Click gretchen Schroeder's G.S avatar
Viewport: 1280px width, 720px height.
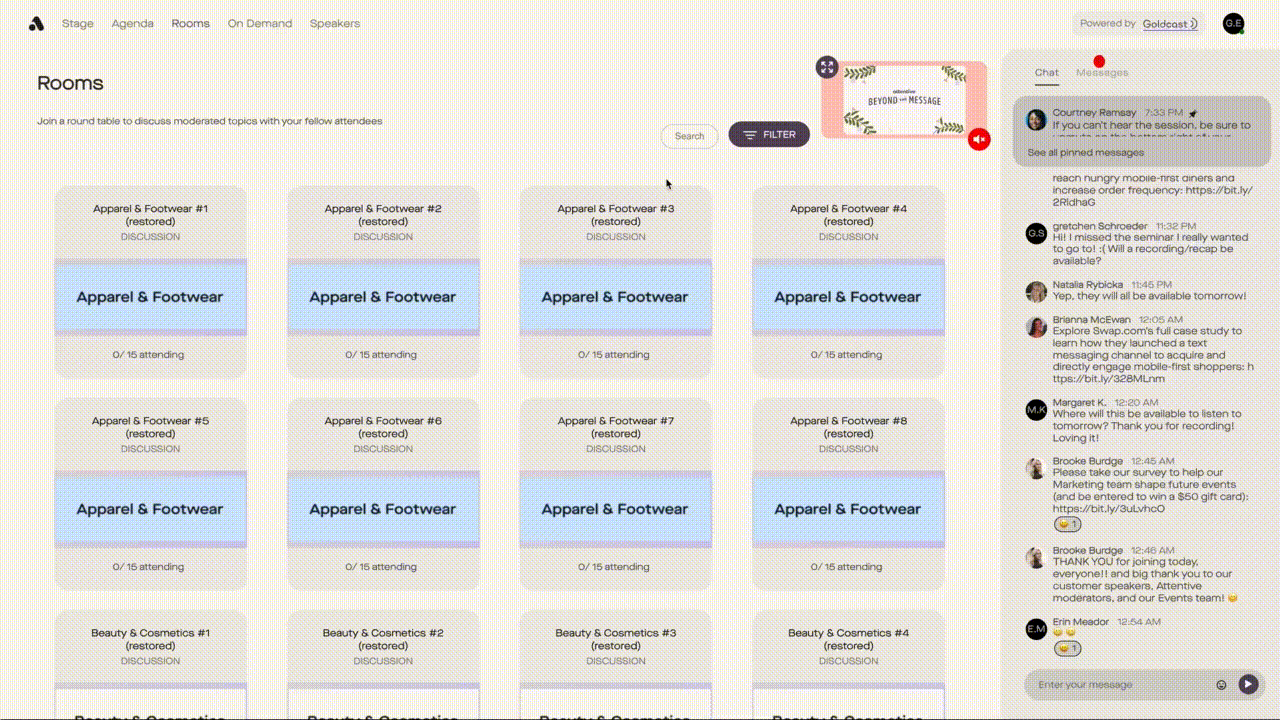click(x=1036, y=233)
